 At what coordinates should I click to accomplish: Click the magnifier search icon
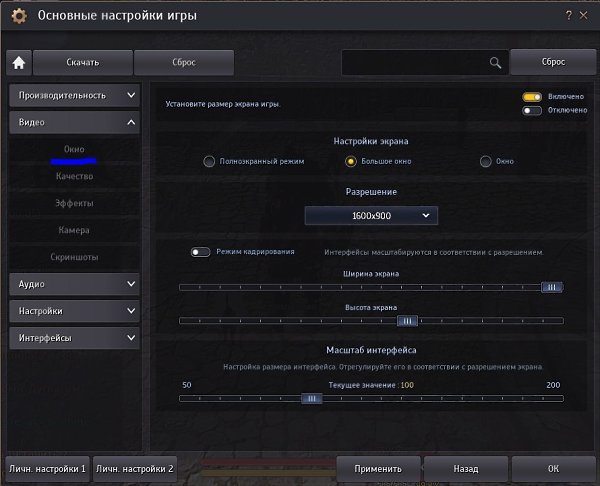494,62
